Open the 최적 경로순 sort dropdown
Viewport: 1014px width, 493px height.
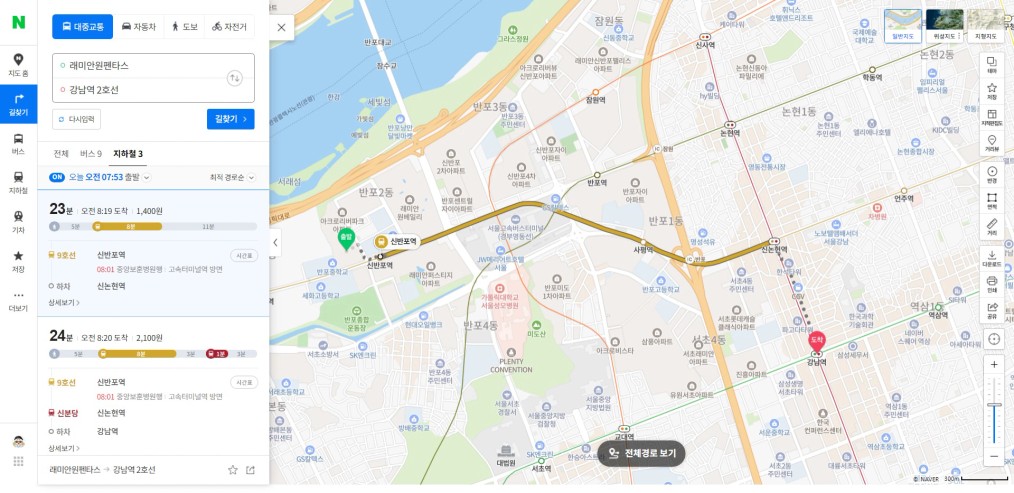pyautogui.click(x=232, y=177)
